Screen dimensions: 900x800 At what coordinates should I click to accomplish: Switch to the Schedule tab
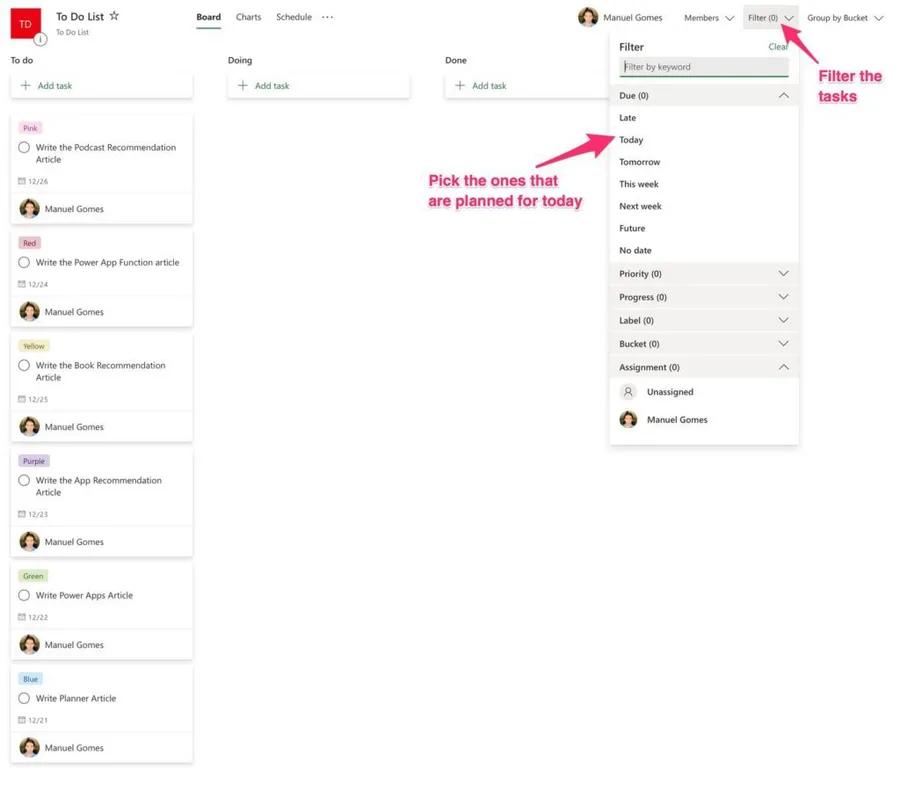click(x=294, y=17)
